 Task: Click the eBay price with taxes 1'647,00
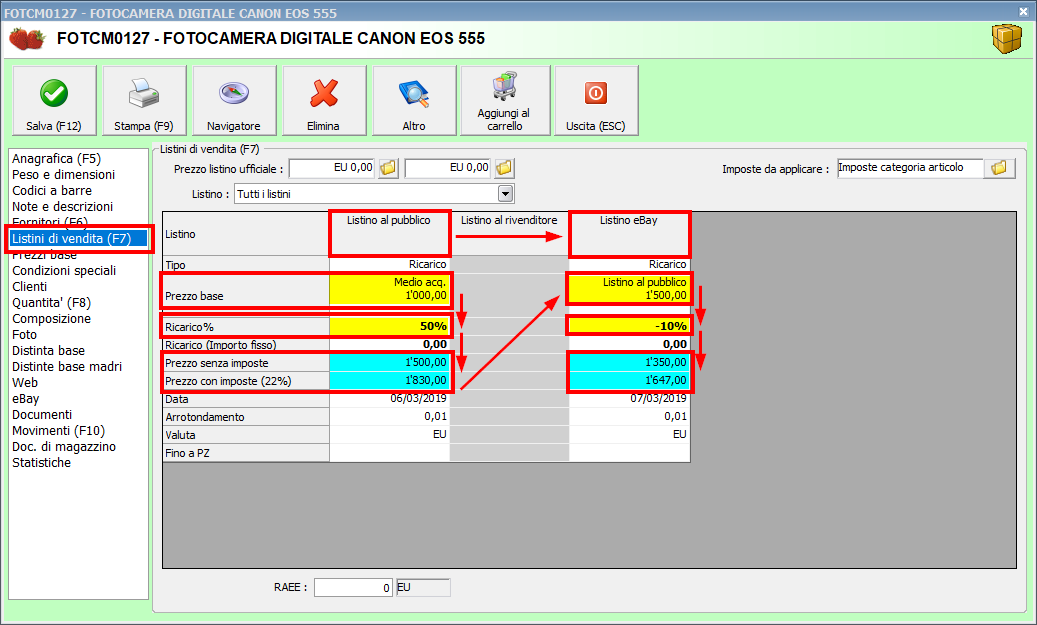[x=630, y=380]
